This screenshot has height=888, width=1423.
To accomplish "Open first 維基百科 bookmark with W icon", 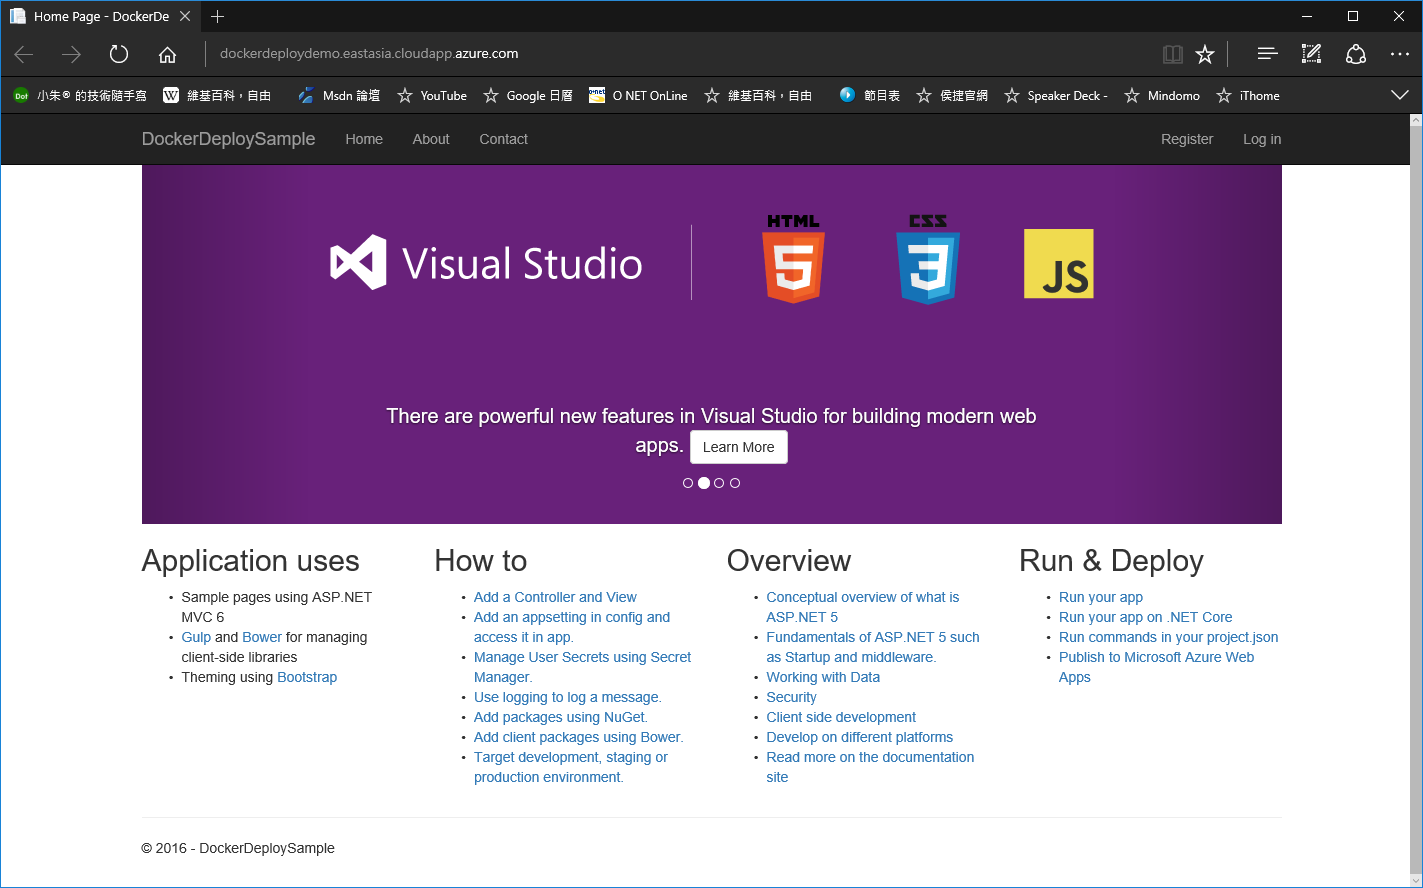I will 217,96.
